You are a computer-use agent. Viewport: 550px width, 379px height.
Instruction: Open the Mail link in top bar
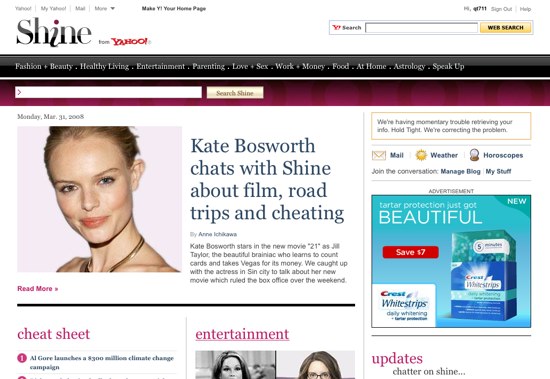point(80,8)
